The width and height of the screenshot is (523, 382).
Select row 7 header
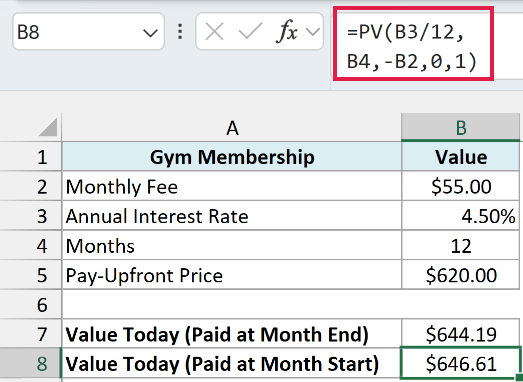tap(31, 334)
